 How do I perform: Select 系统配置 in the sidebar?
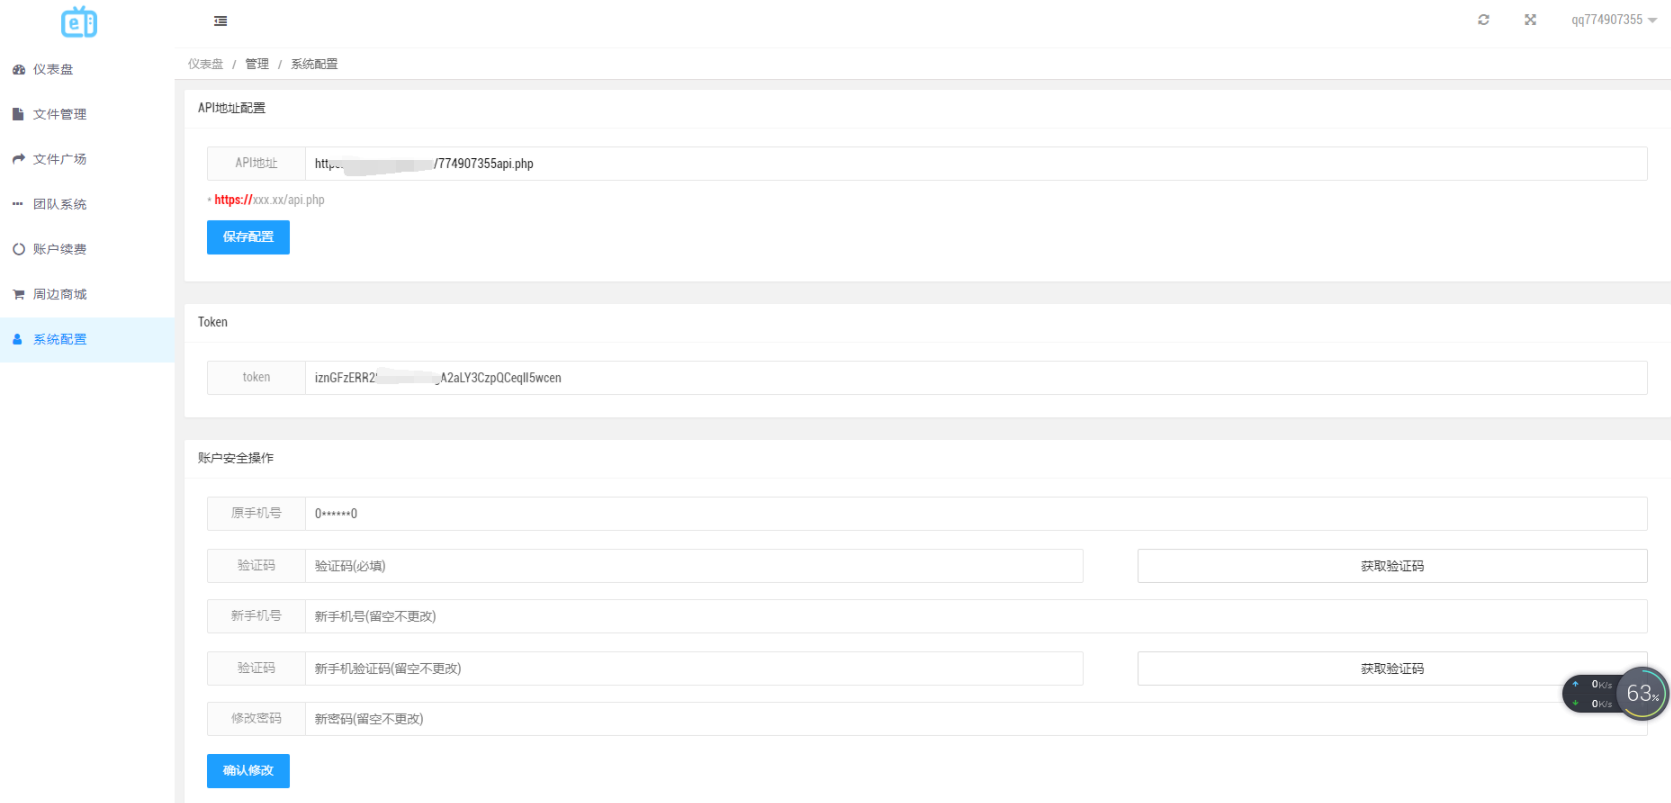click(59, 340)
